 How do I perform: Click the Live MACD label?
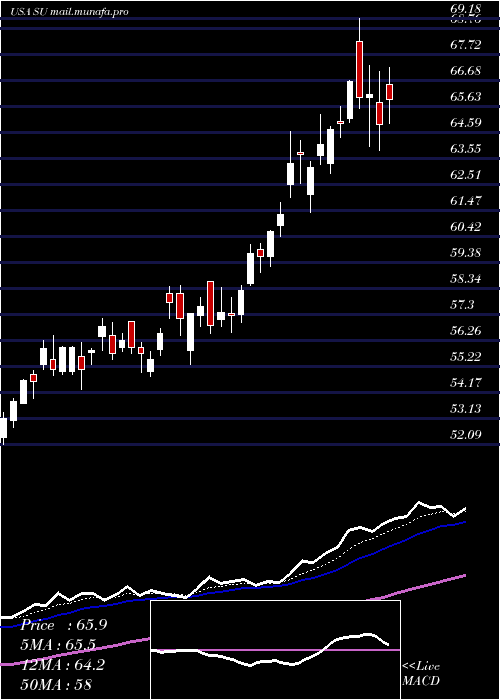(421, 674)
